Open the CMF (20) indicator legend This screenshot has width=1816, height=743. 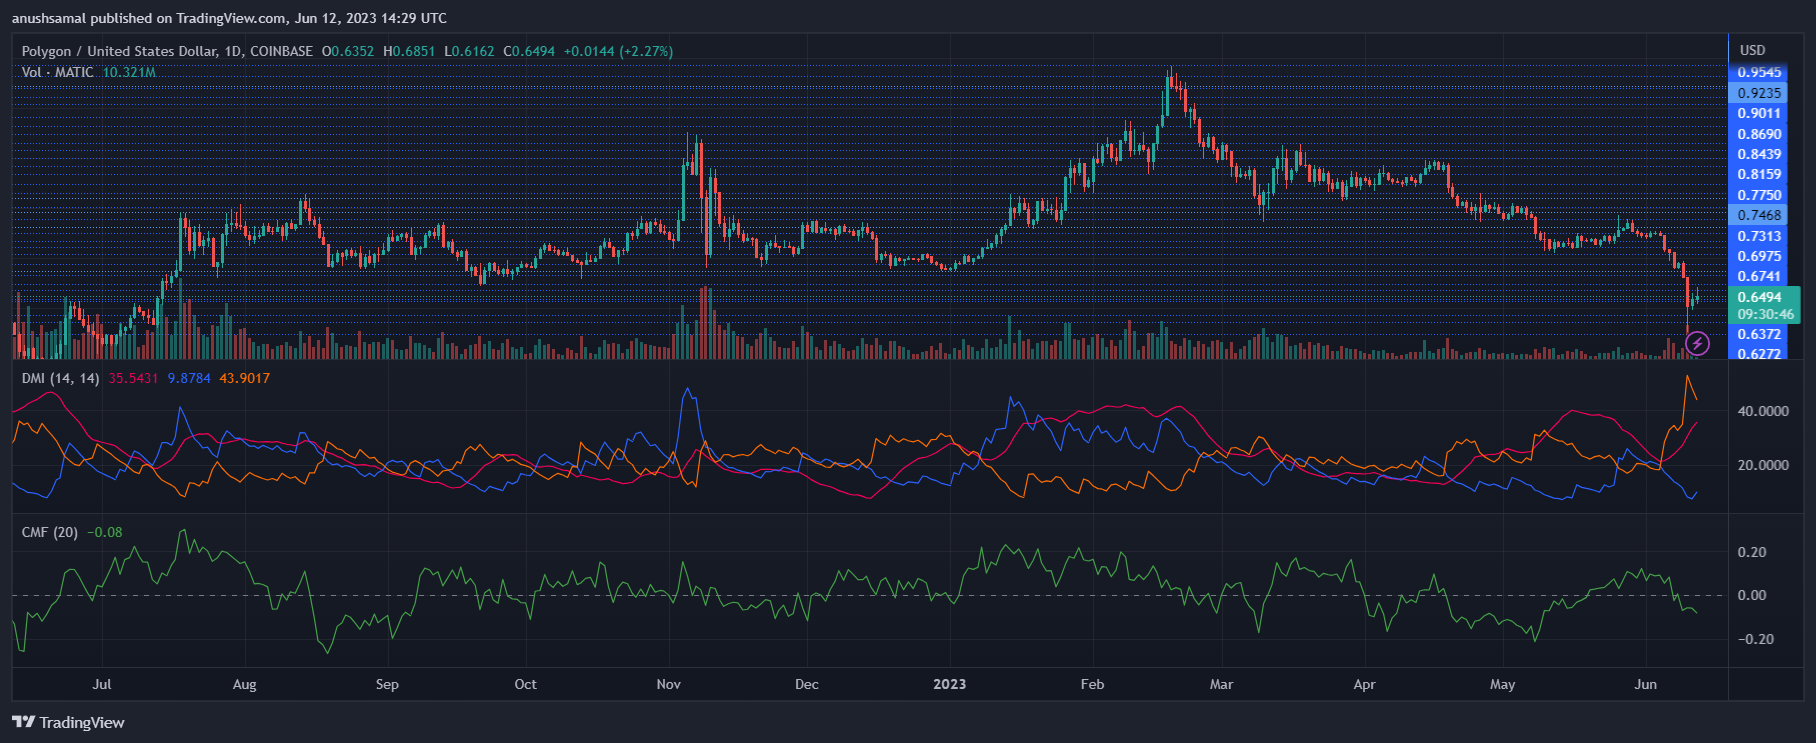click(50, 532)
